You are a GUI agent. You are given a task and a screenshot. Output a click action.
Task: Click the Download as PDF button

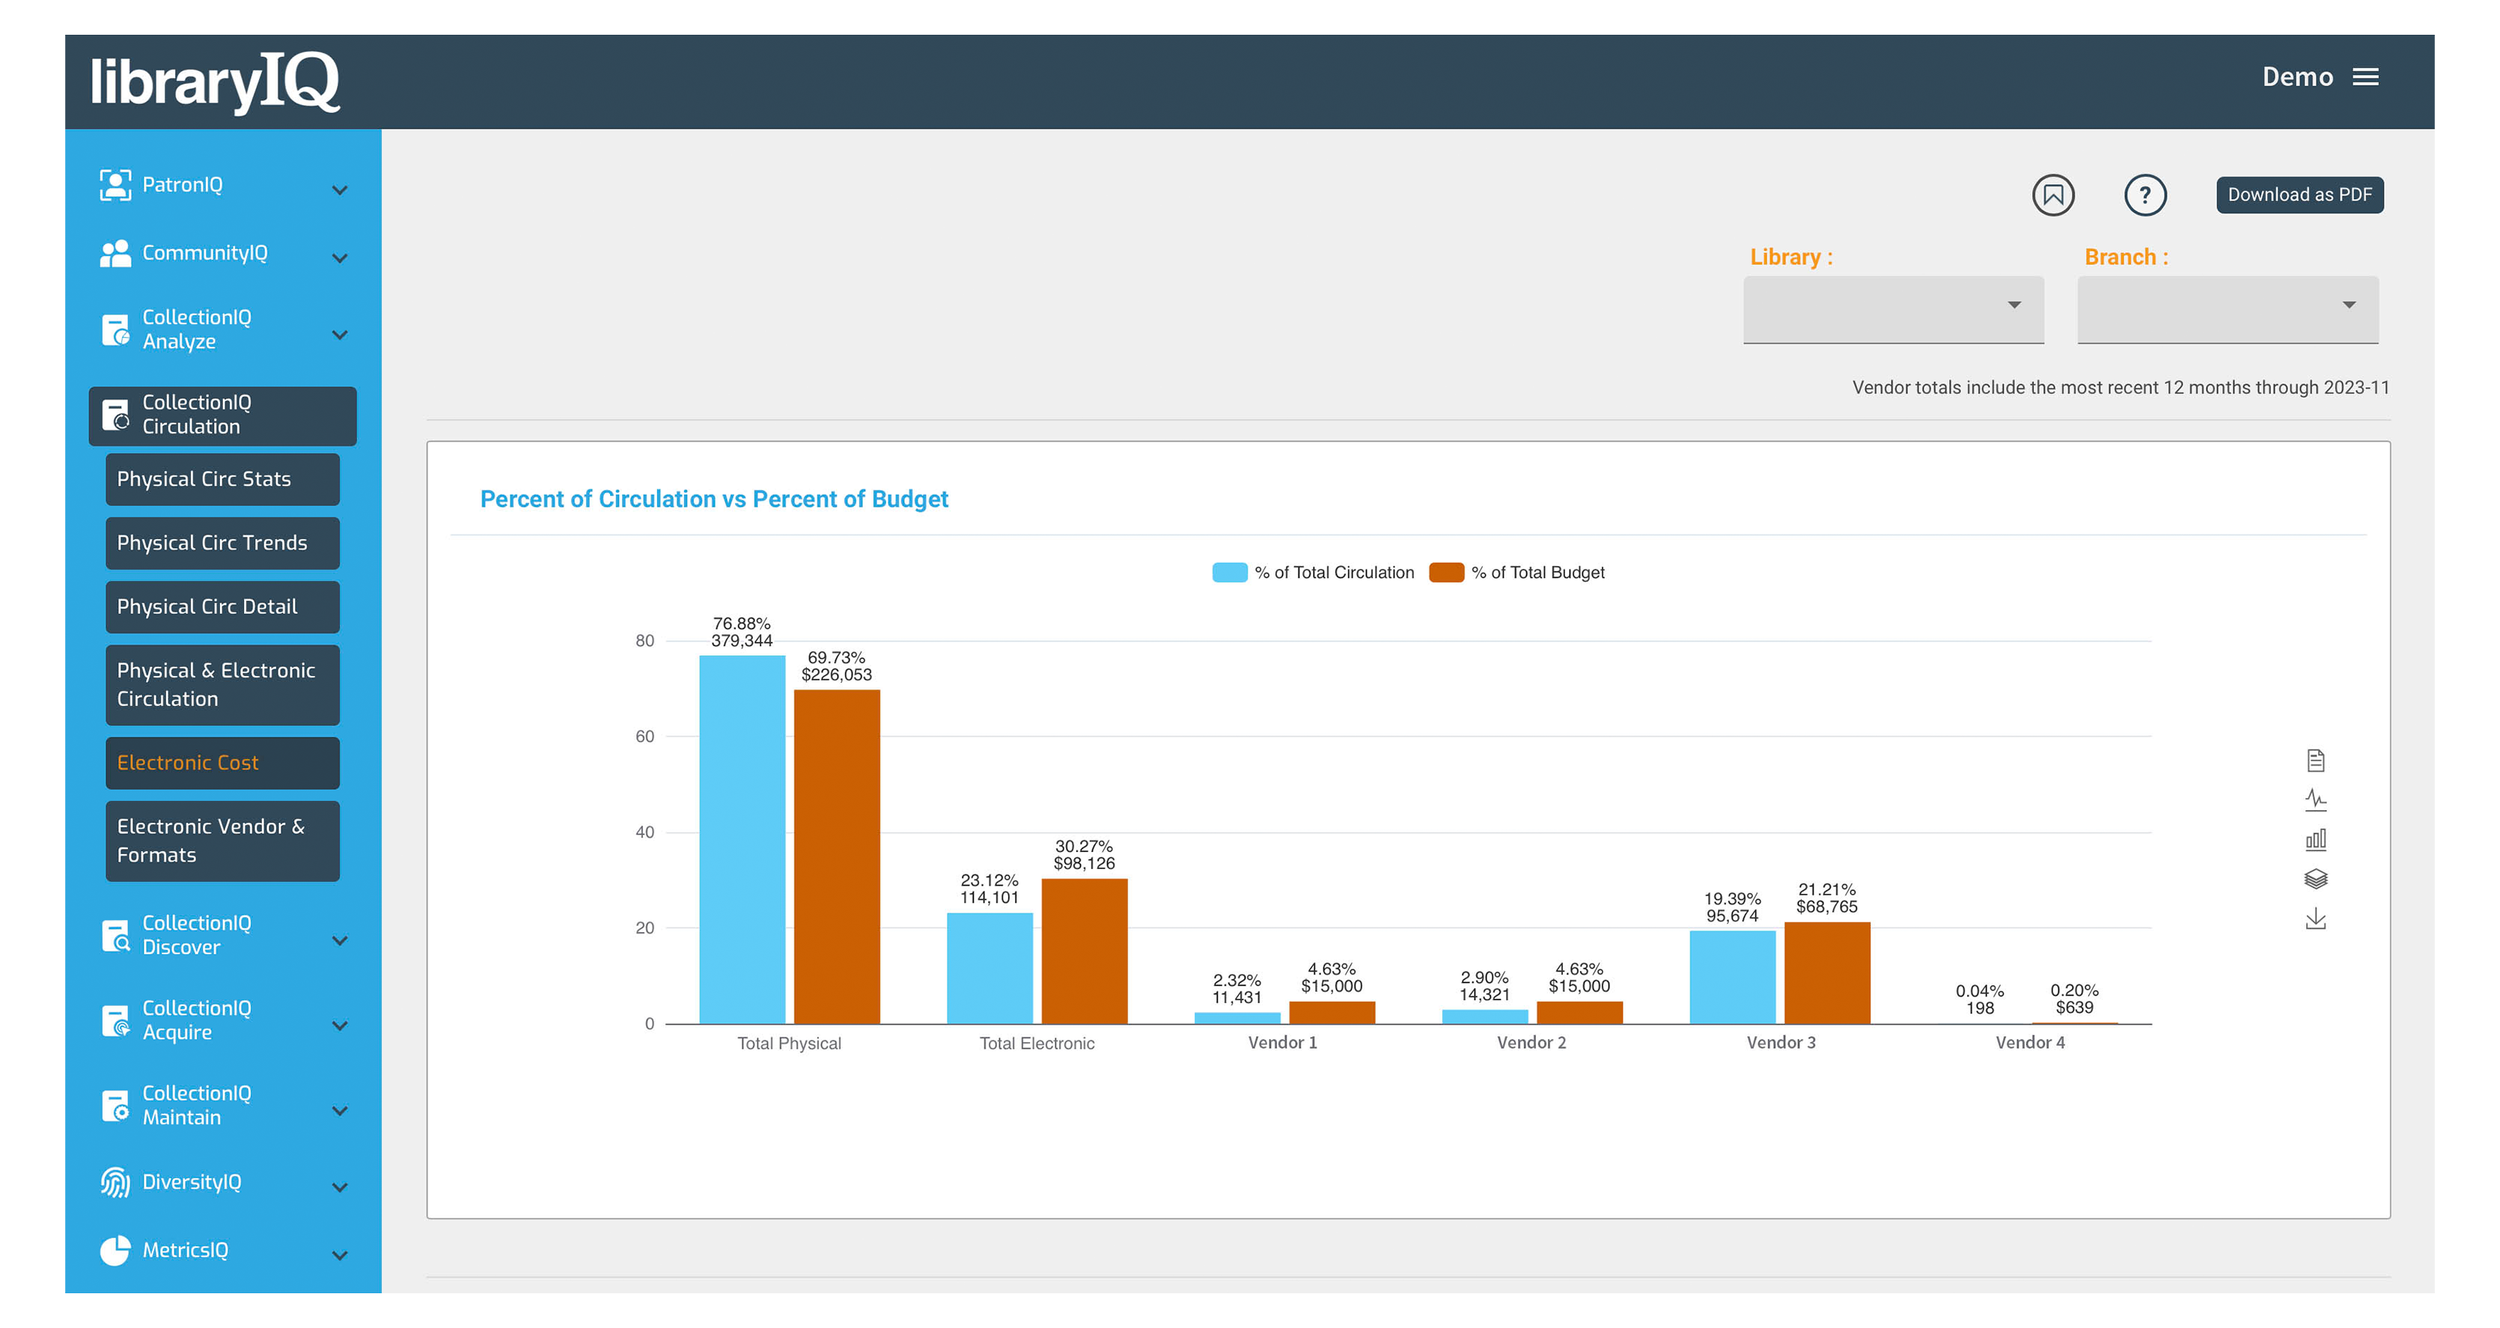point(2298,195)
